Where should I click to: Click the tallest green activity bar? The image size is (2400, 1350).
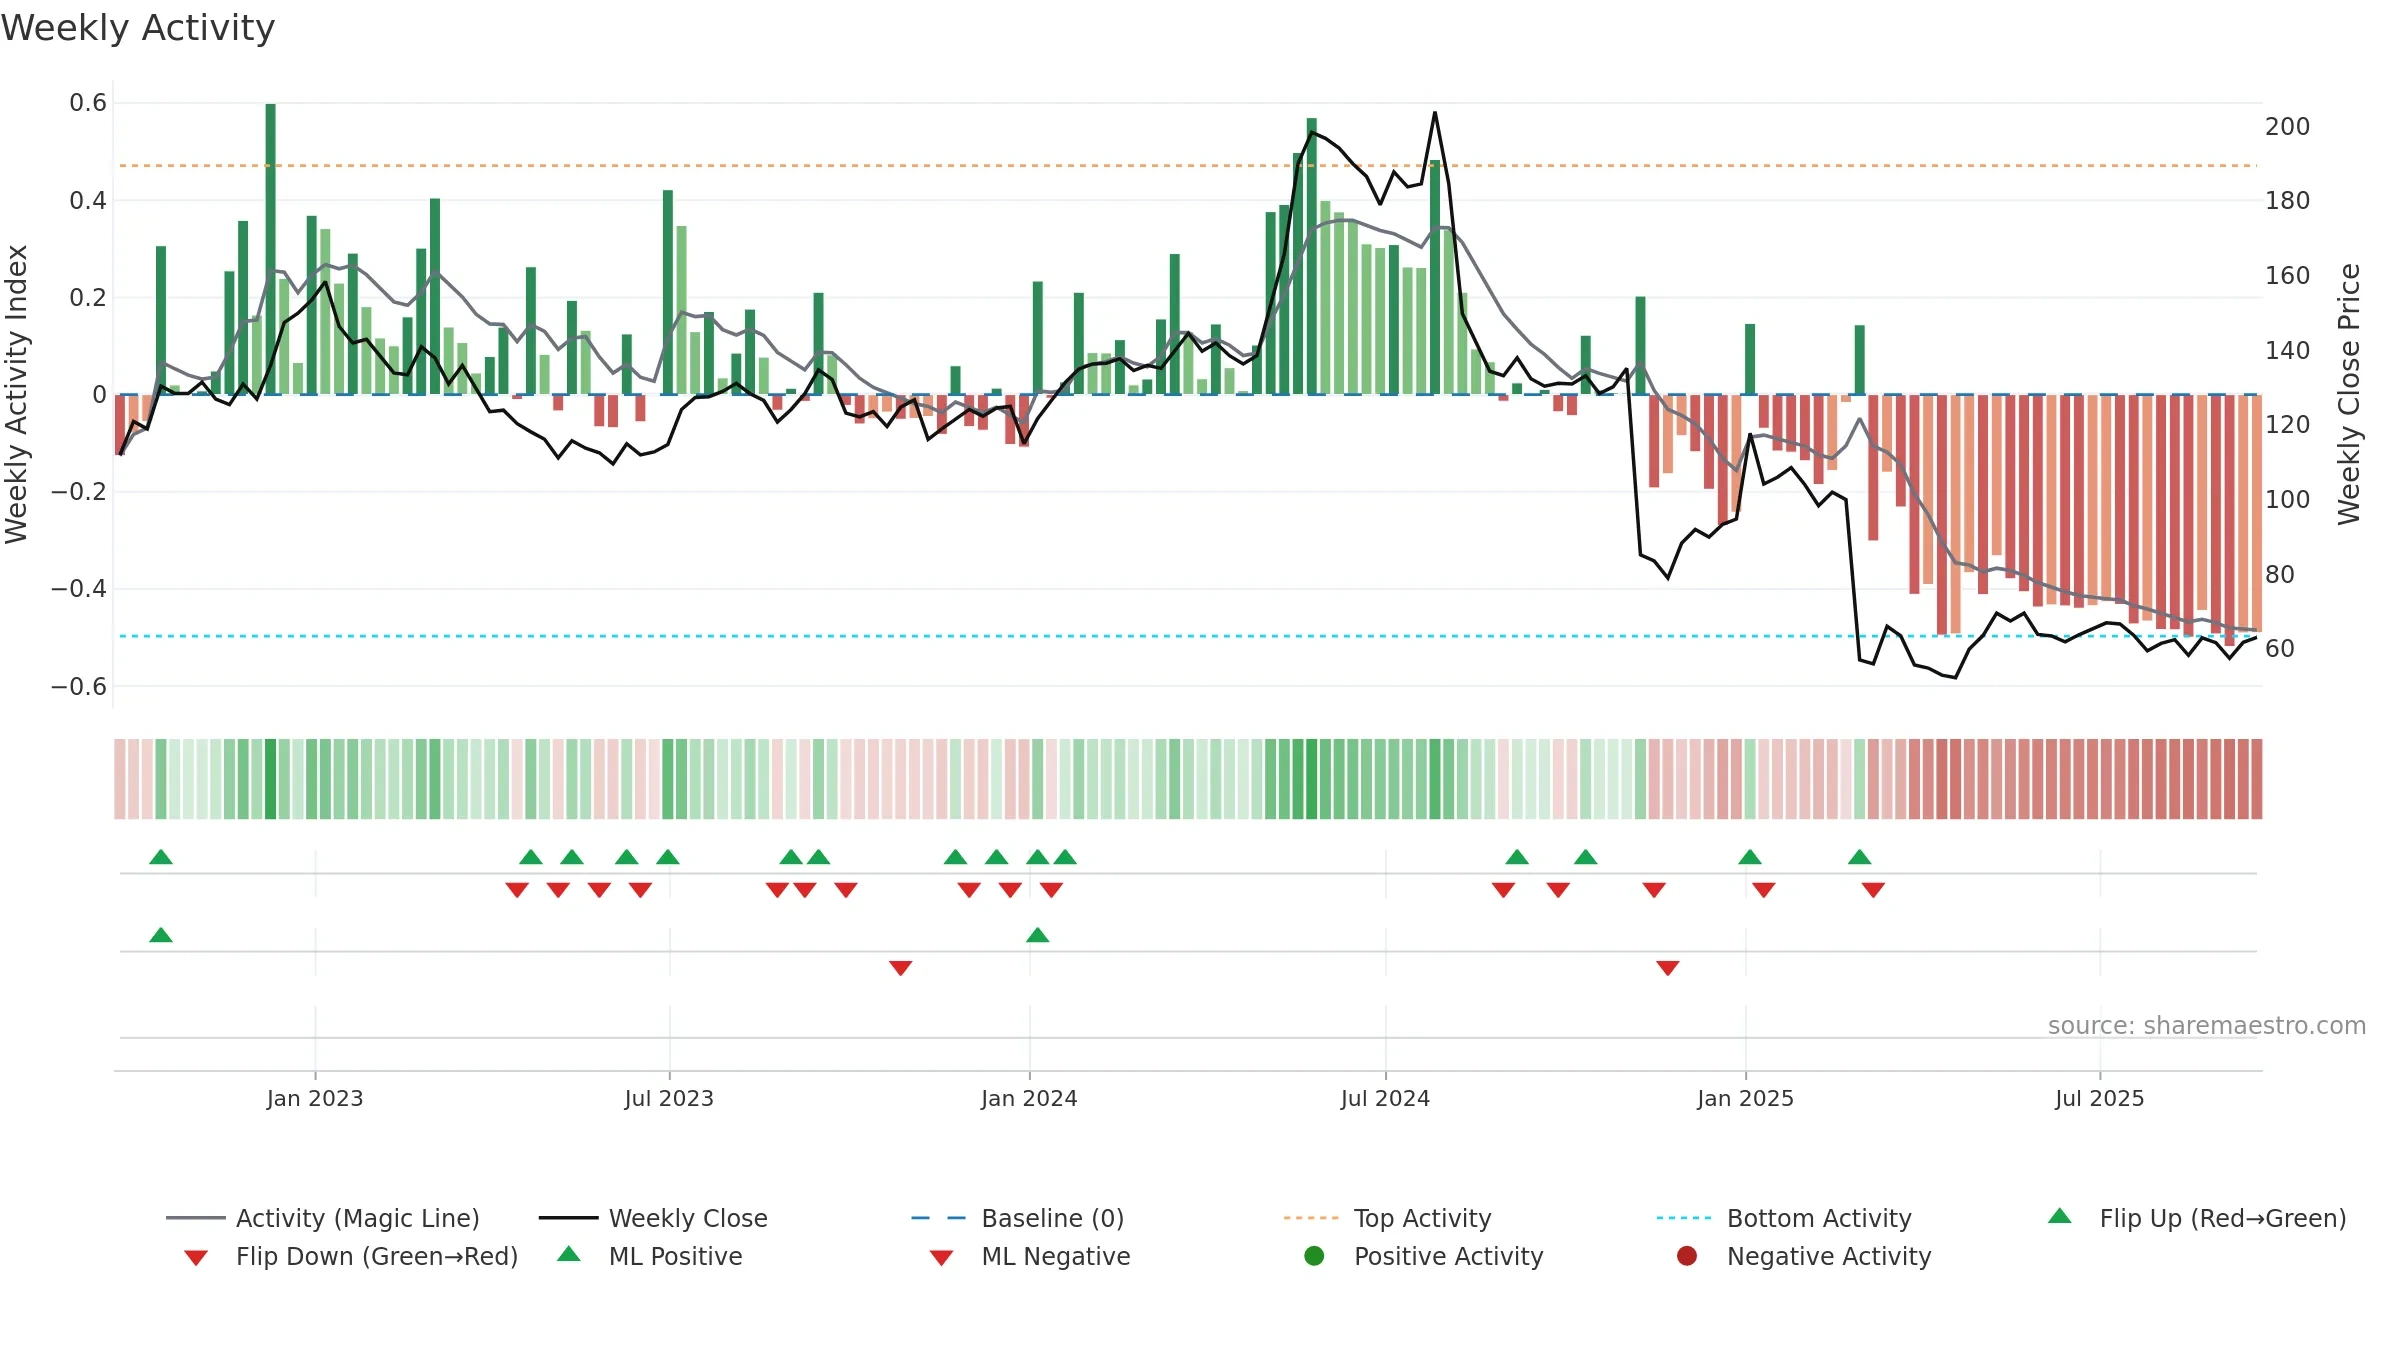coord(271,249)
